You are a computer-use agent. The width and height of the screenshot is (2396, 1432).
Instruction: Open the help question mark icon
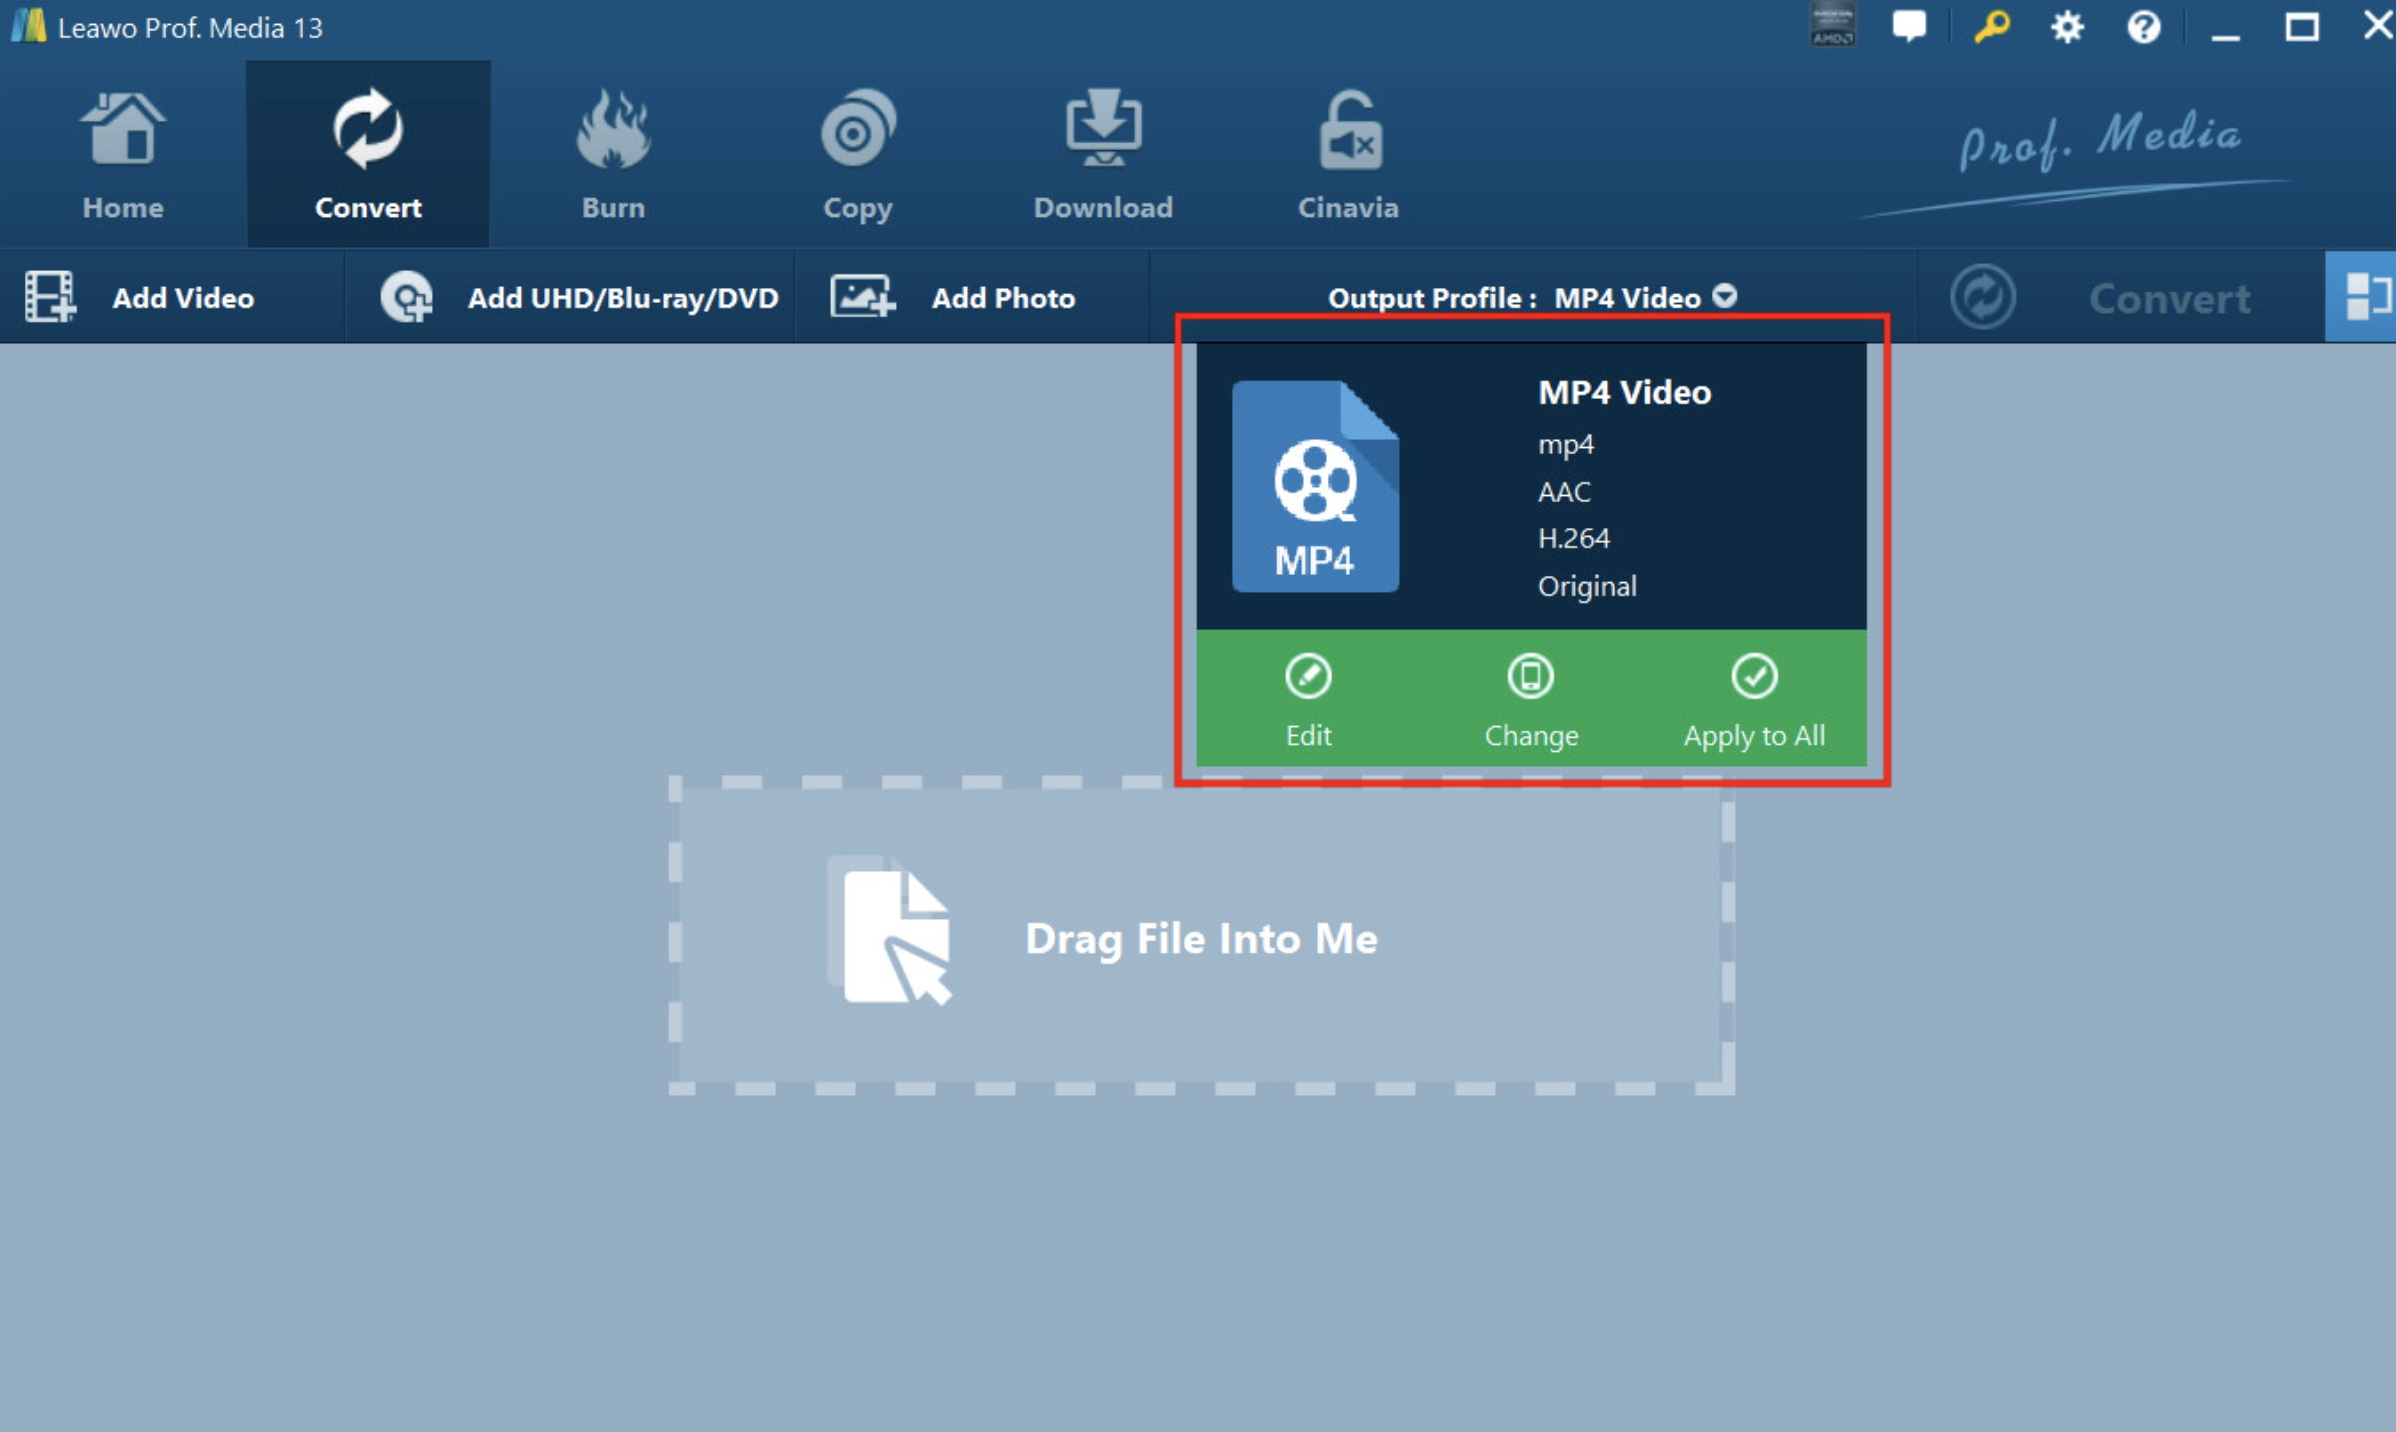coord(2143,26)
